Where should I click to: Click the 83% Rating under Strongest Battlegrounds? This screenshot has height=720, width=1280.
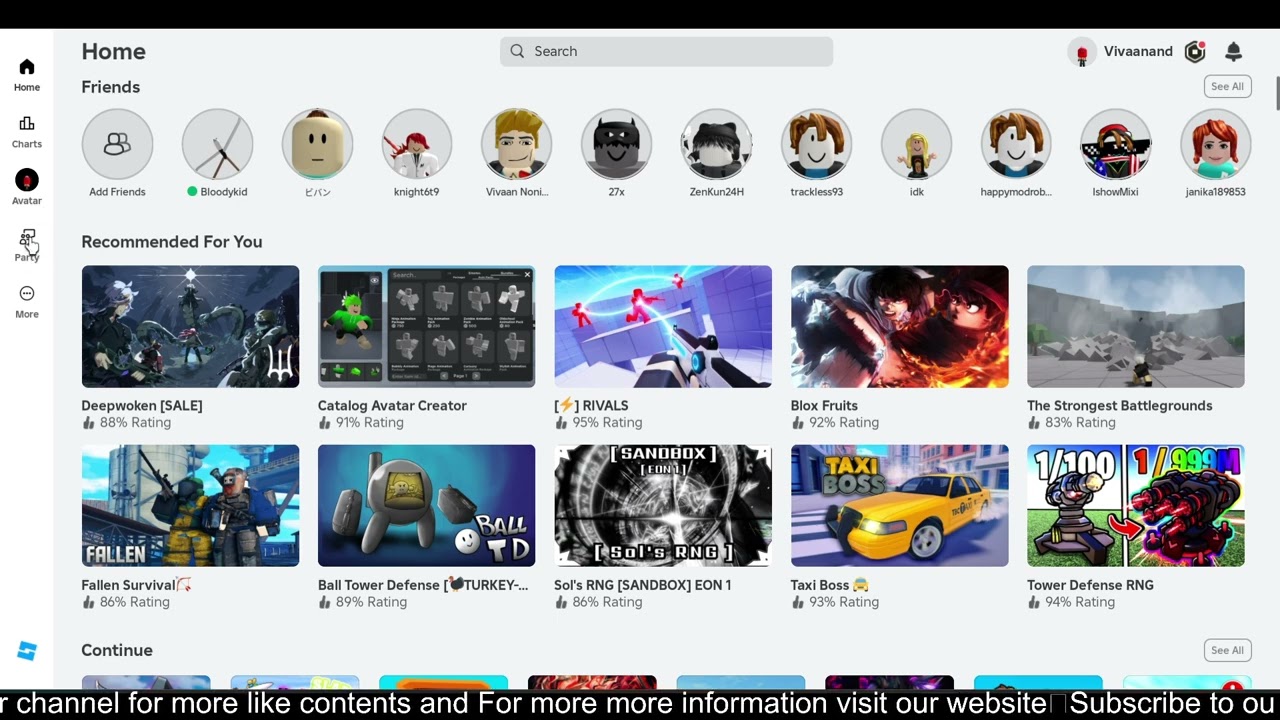[x=1080, y=423]
